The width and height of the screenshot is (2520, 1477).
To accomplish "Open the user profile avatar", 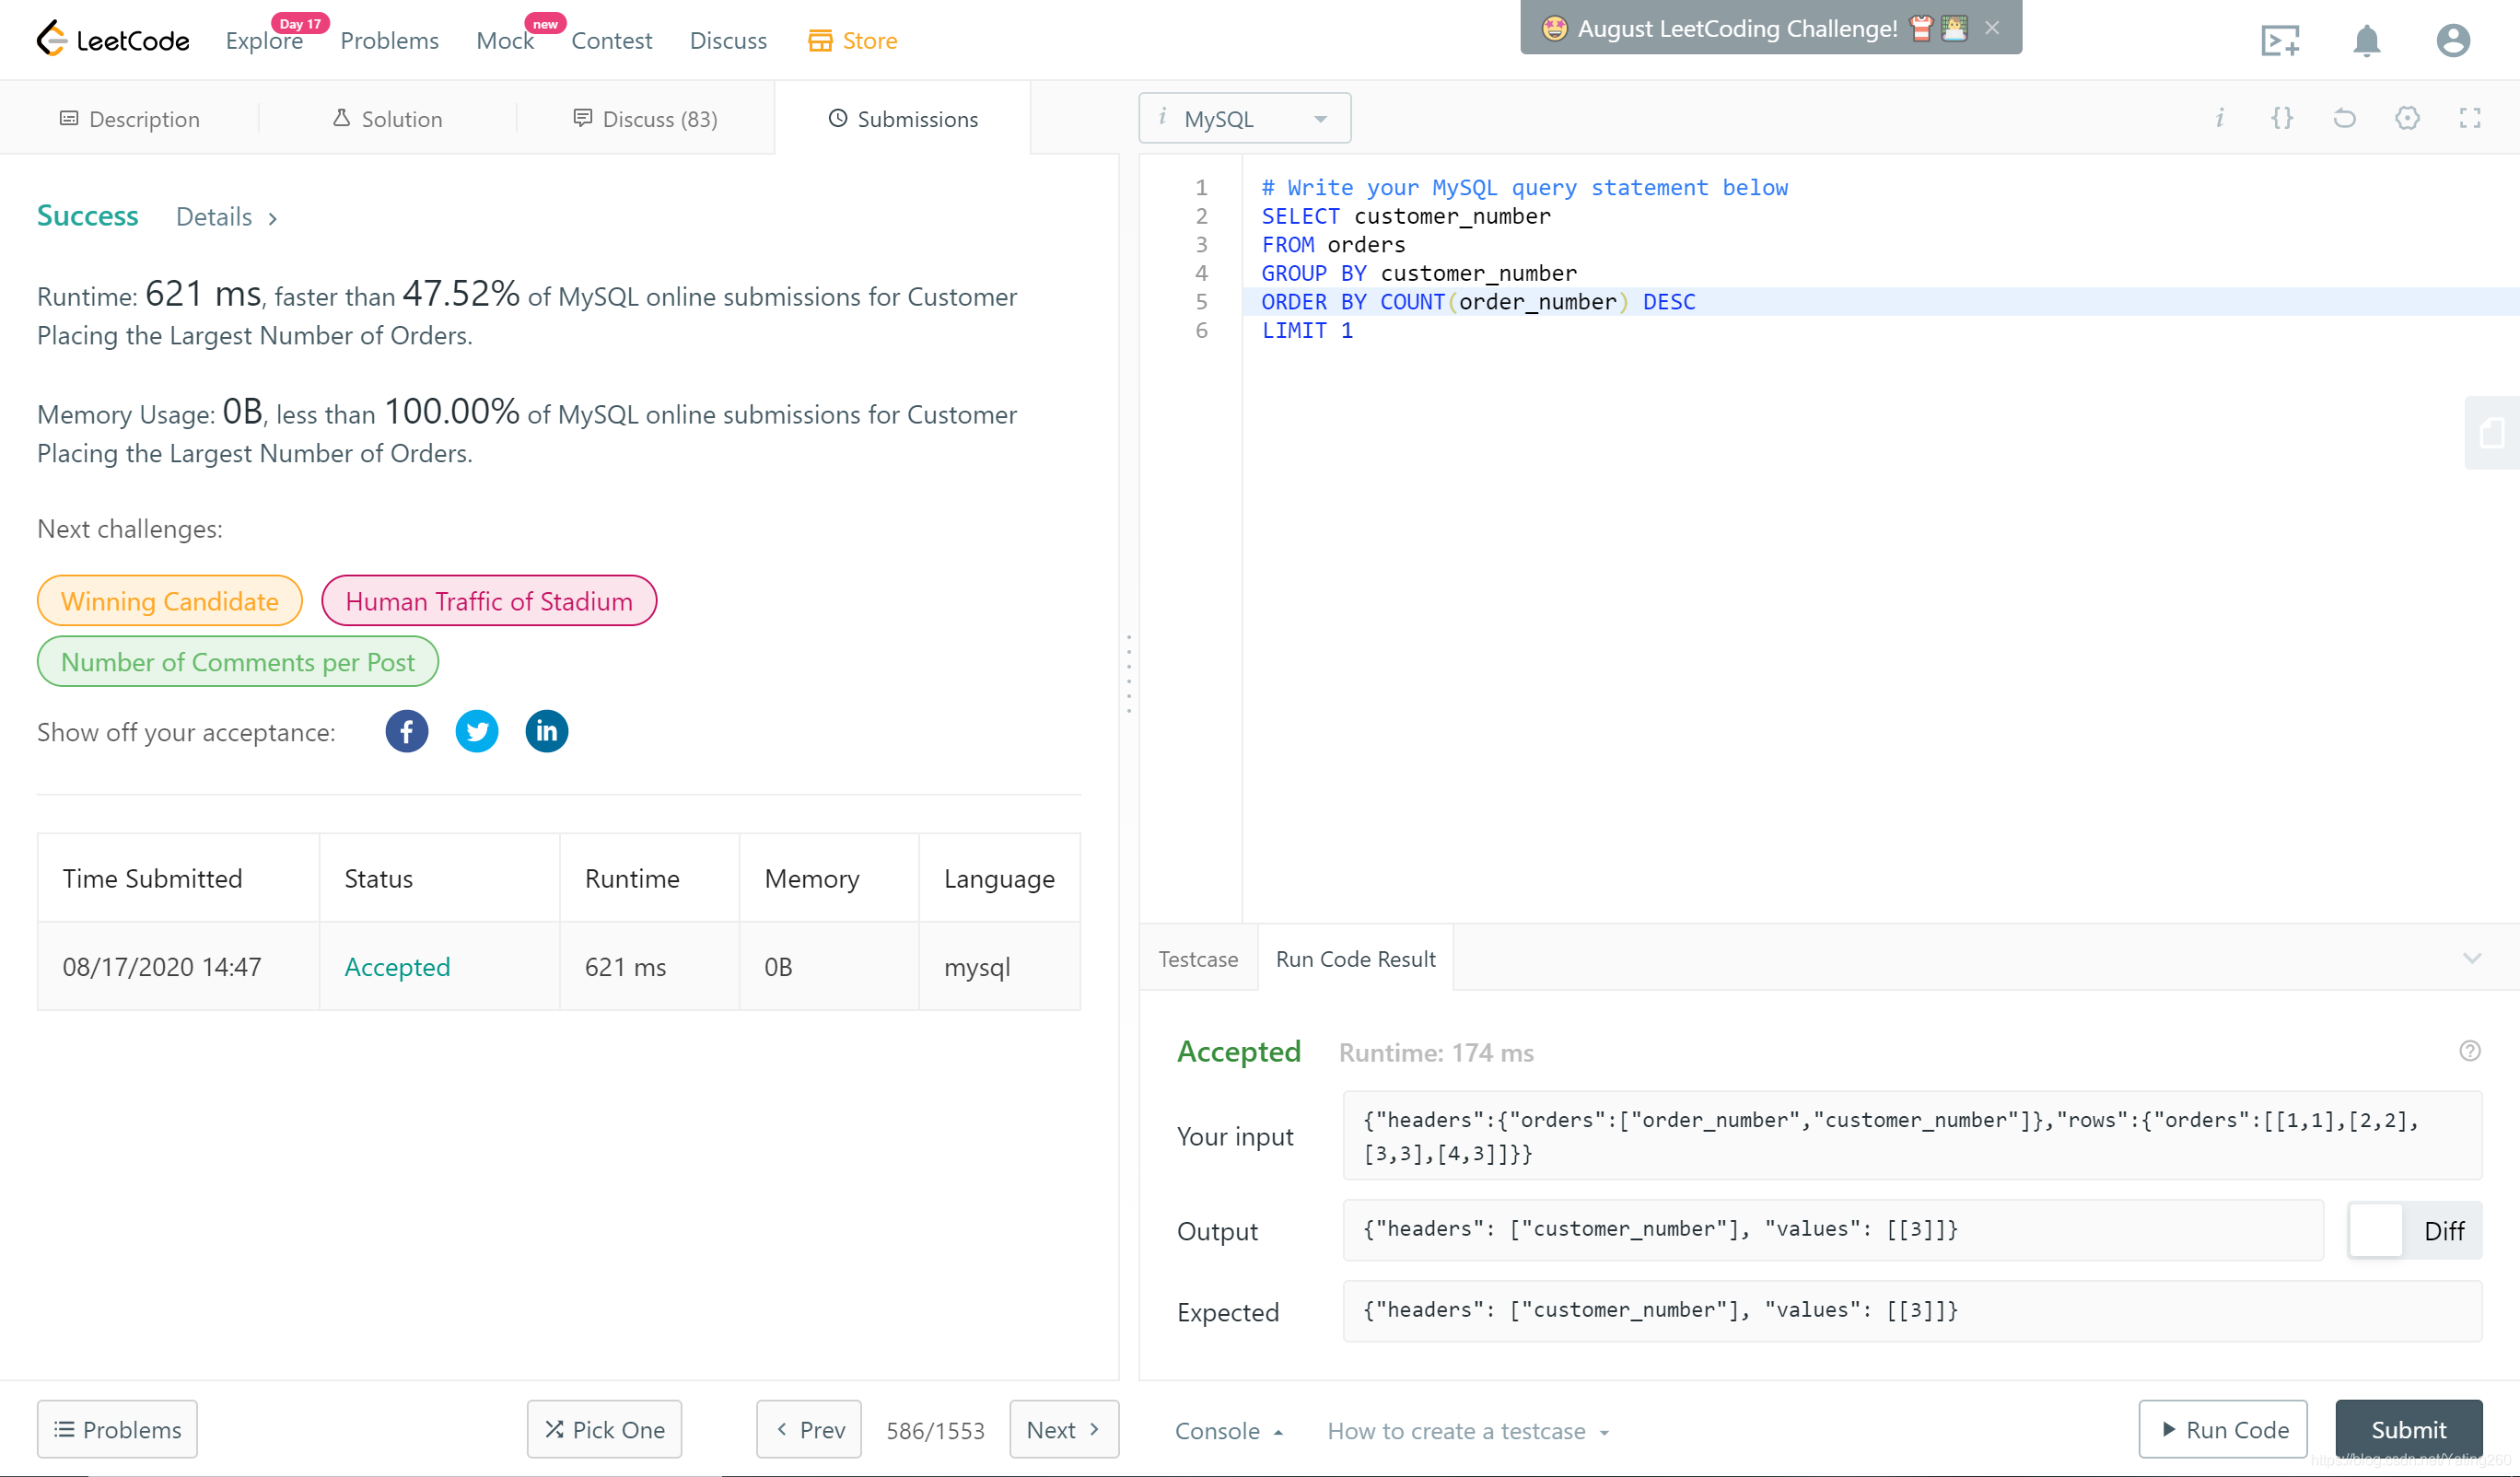I will [x=2452, y=41].
